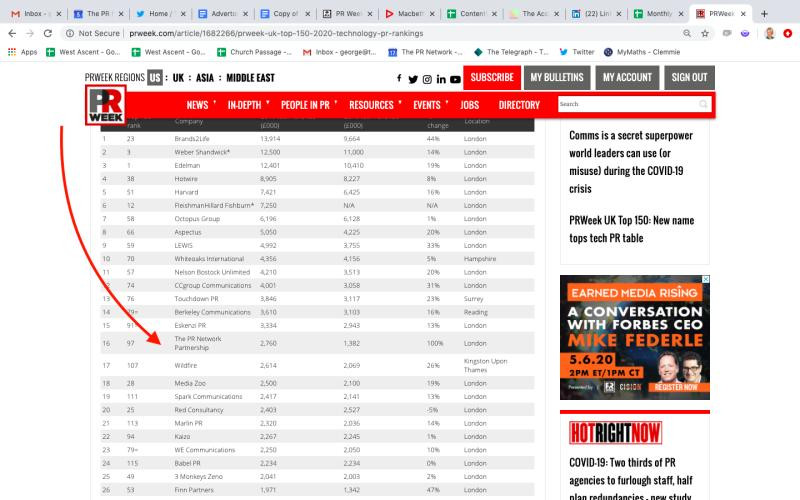
Task: Reload the page with refresh icon
Action: click(x=47, y=33)
